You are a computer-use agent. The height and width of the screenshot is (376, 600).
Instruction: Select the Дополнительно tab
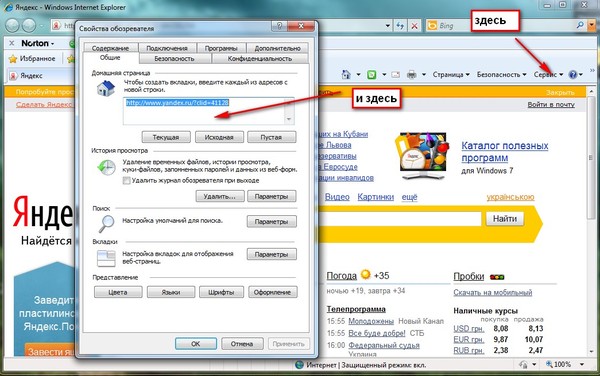(277, 48)
